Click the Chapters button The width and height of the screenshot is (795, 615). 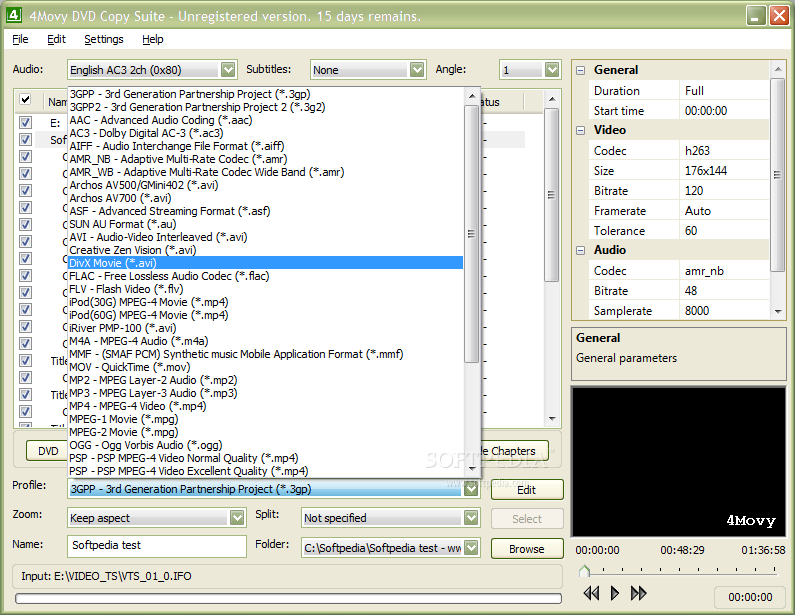(x=513, y=451)
